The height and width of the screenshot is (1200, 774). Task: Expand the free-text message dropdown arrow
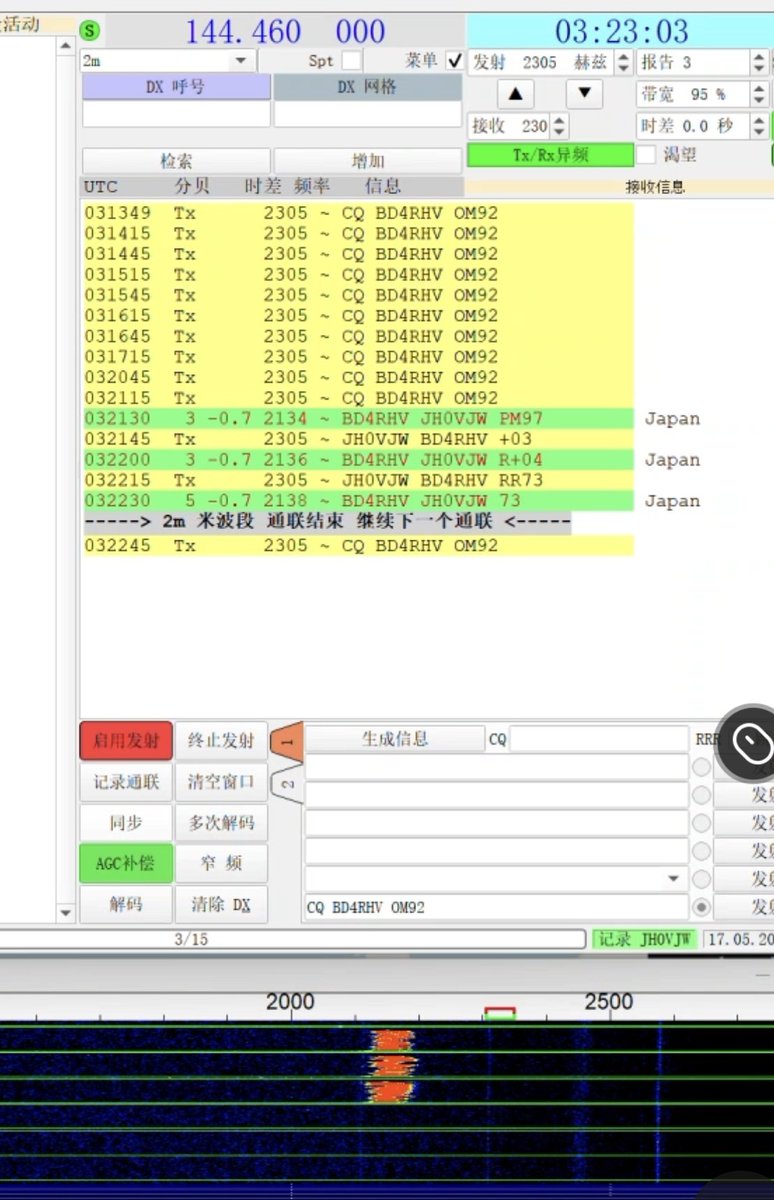point(672,879)
